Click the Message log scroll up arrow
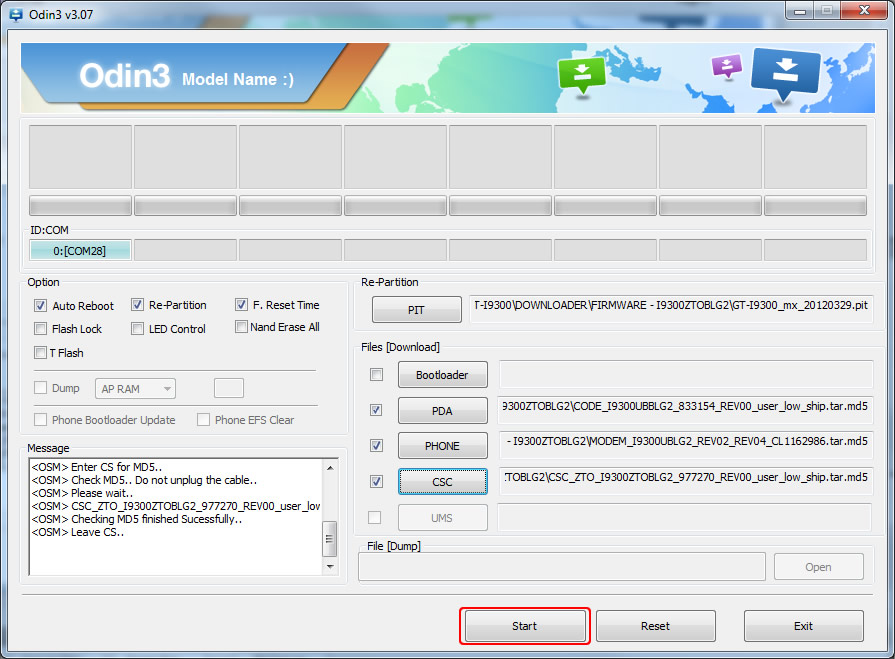This screenshot has width=895, height=659. pyautogui.click(x=330, y=468)
